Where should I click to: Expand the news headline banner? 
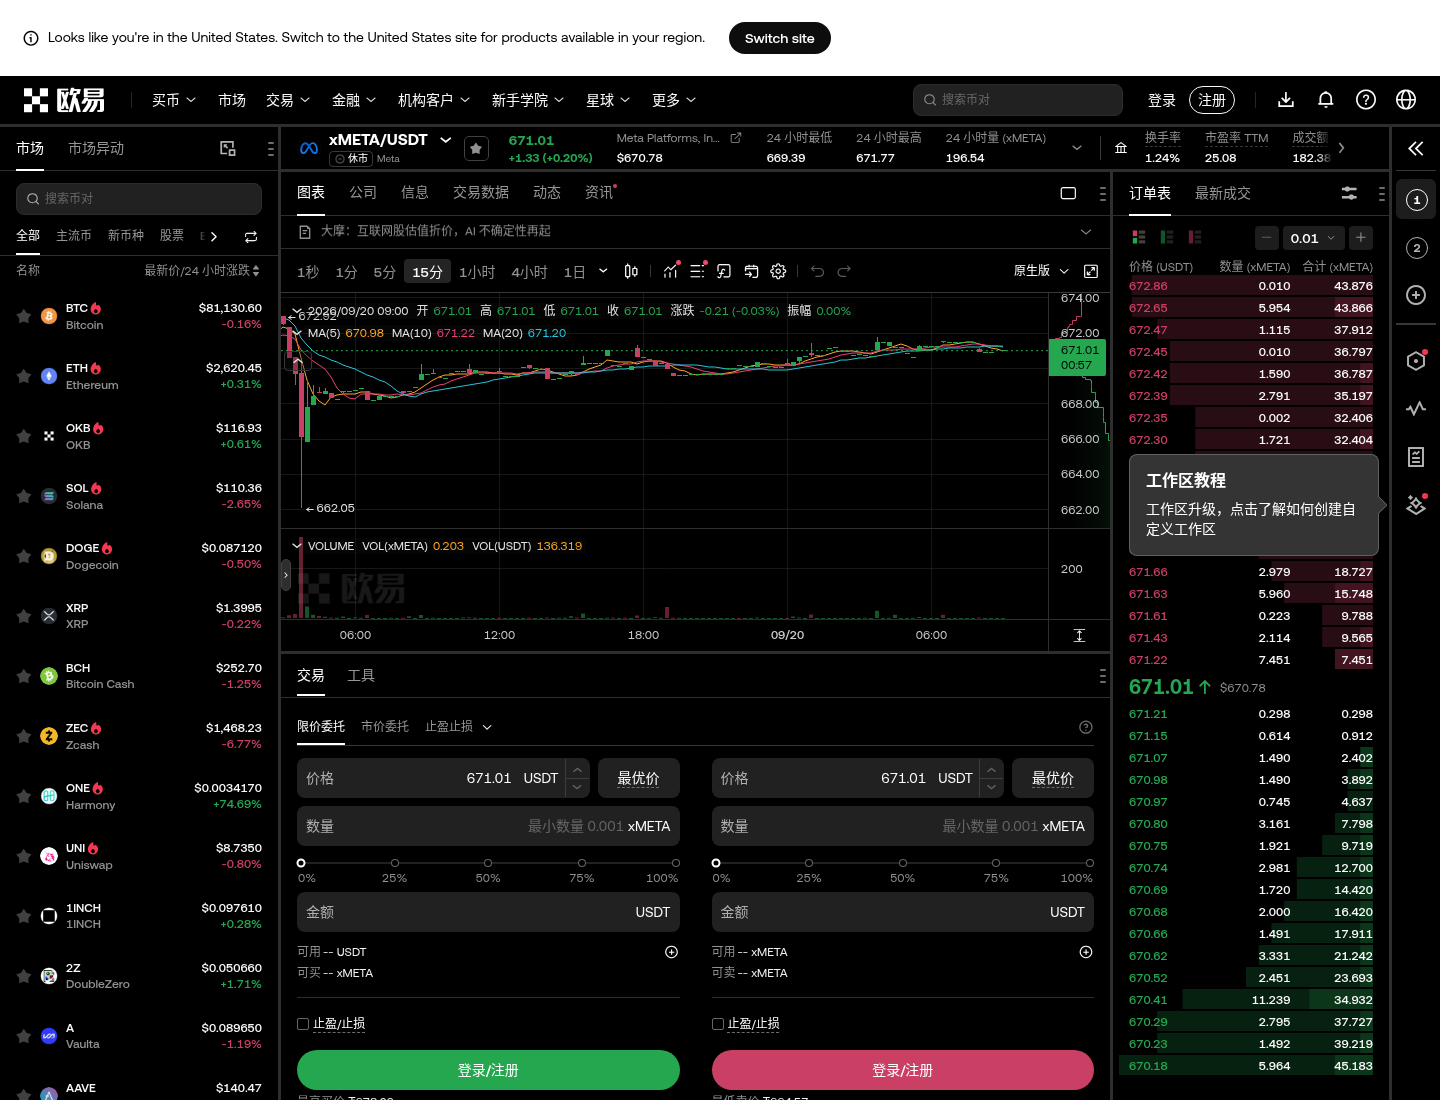(1086, 232)
